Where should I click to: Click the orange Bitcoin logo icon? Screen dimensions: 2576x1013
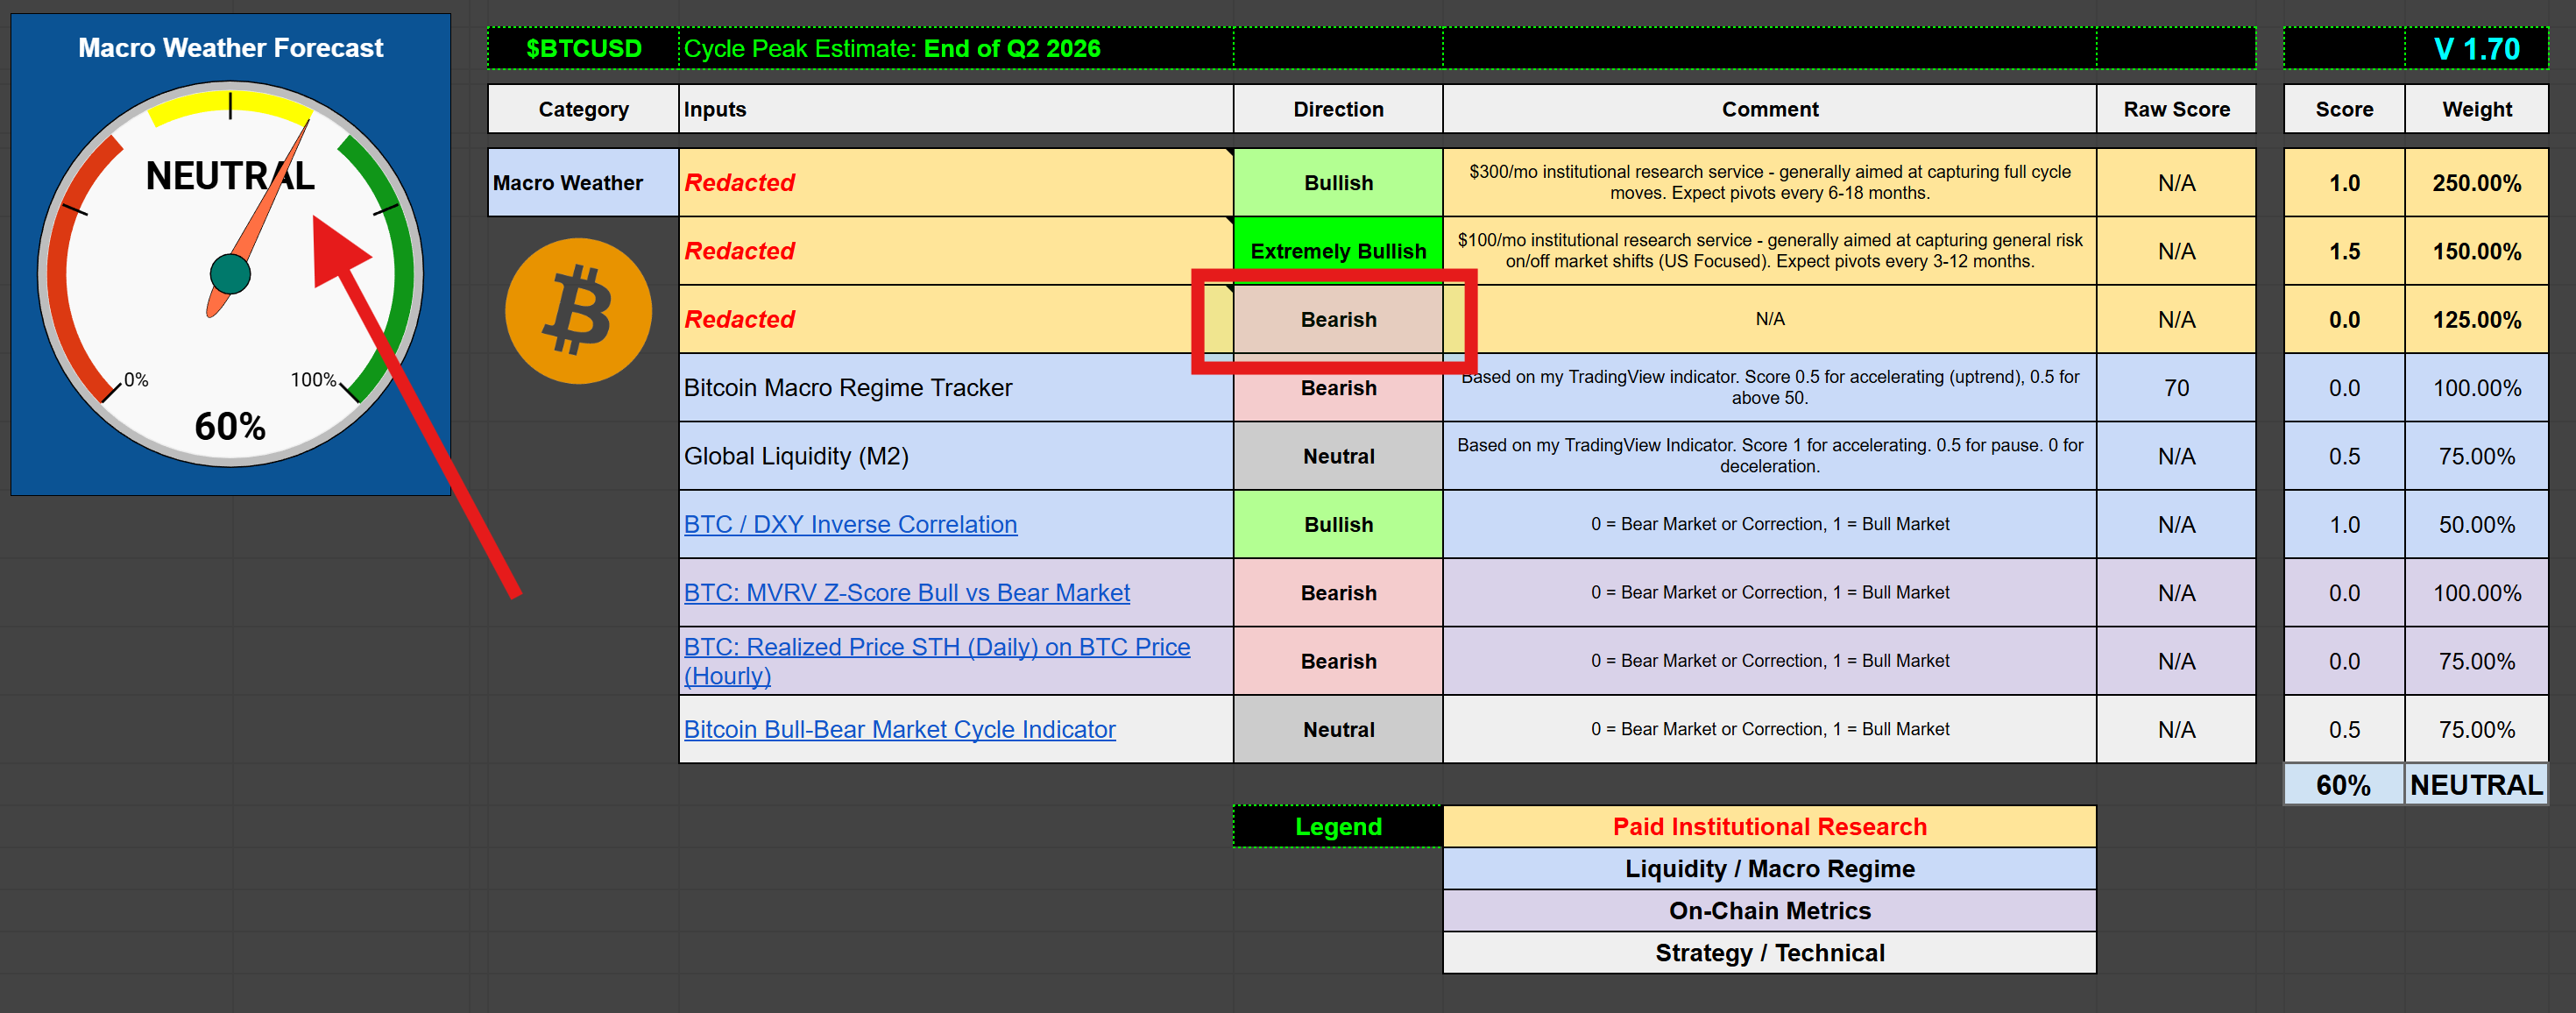click(x=578, y=311)
